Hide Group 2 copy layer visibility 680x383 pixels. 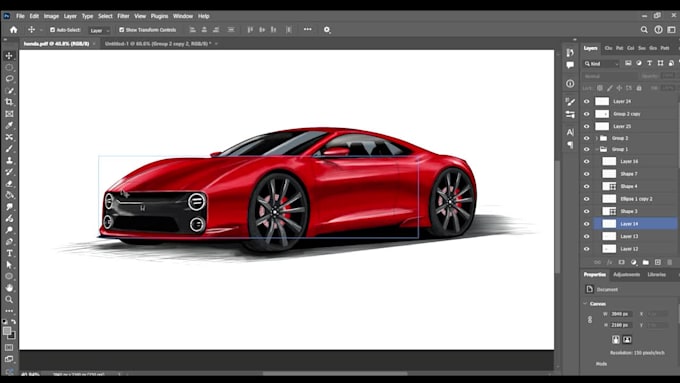coord(587,114)
